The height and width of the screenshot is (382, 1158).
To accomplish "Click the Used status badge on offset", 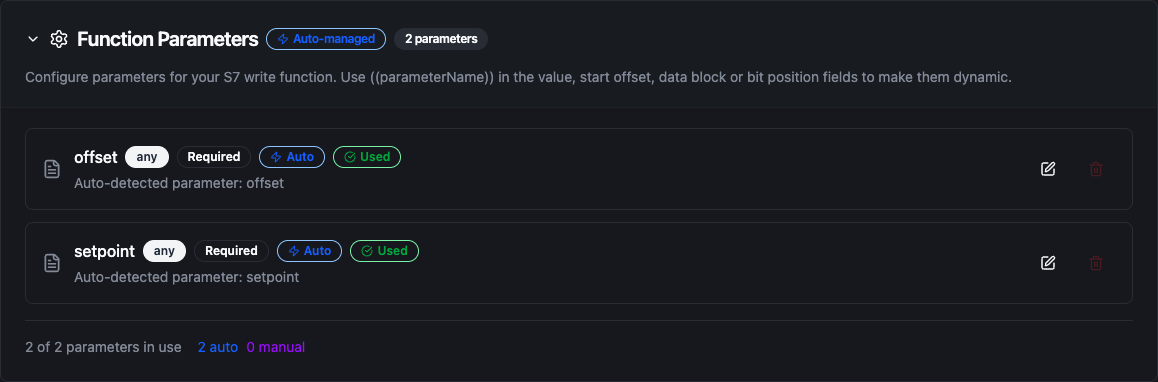I will point(367,157).
